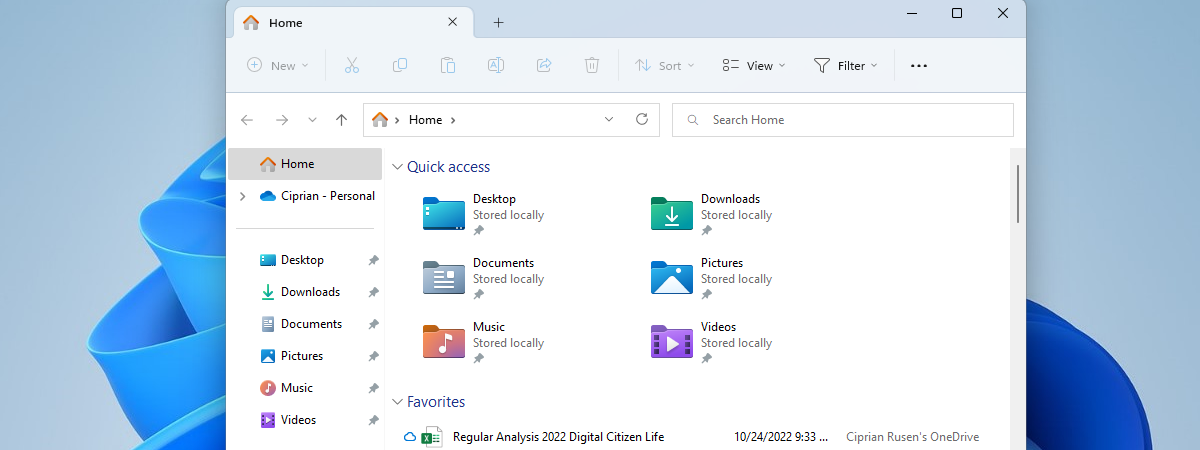Expand the Ciprian - Personal OneDrive tree
The width and height of the screenshot is (1200, 450).
[243, 197]
